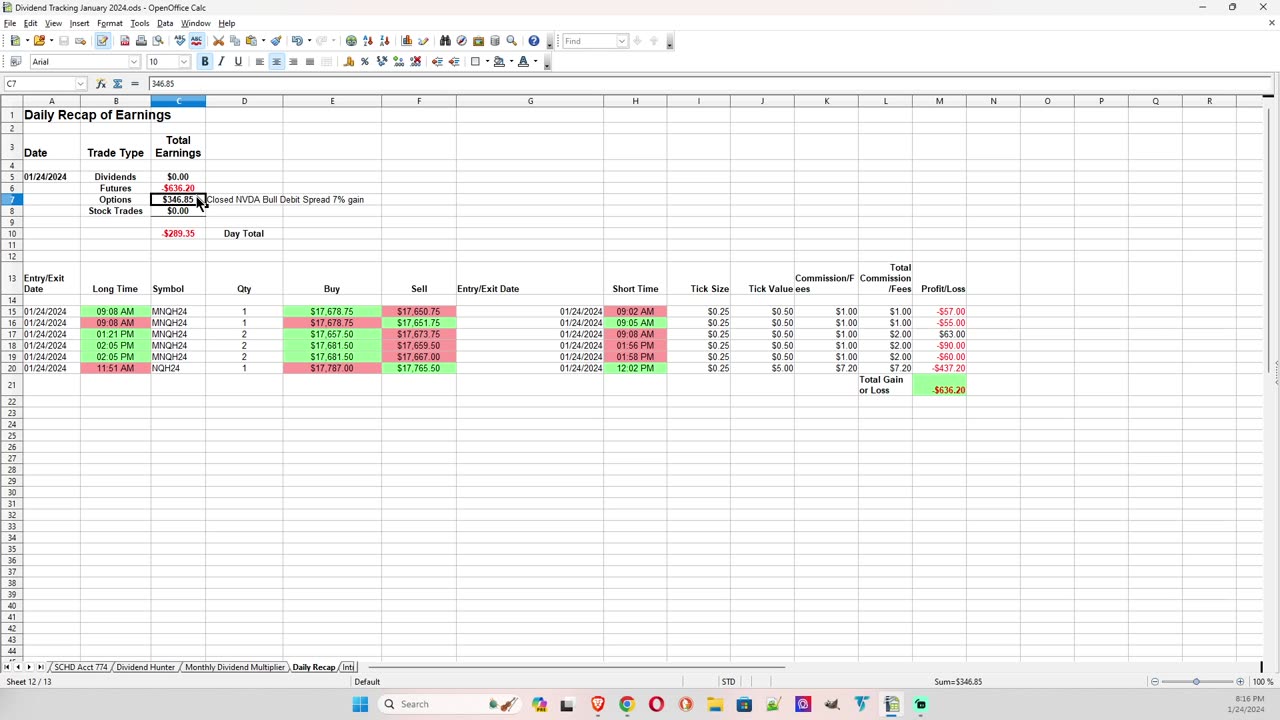Switch to SCHD Acct 774 sheet tab
This screenshot has width=1280, height=720.
pos(80,667)
